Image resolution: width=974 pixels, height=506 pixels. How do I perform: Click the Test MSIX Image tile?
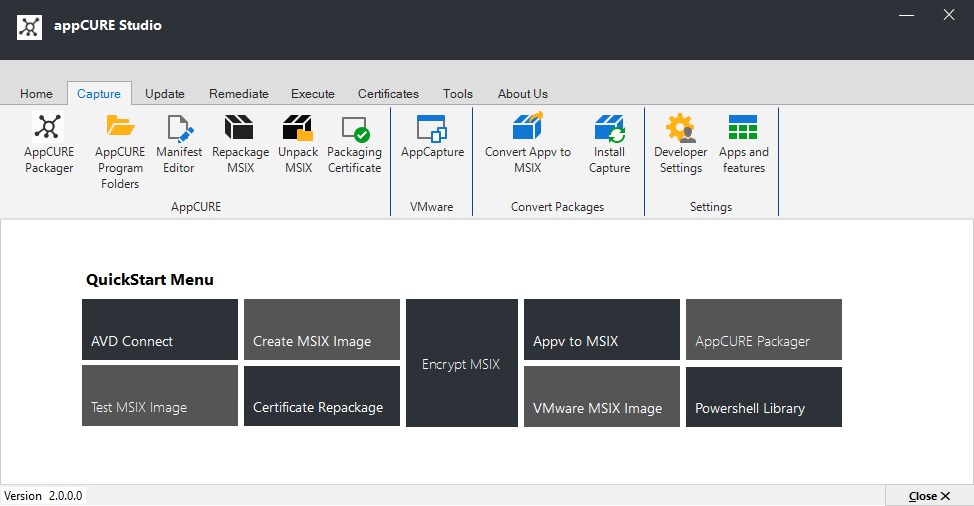tap(160, 395)
